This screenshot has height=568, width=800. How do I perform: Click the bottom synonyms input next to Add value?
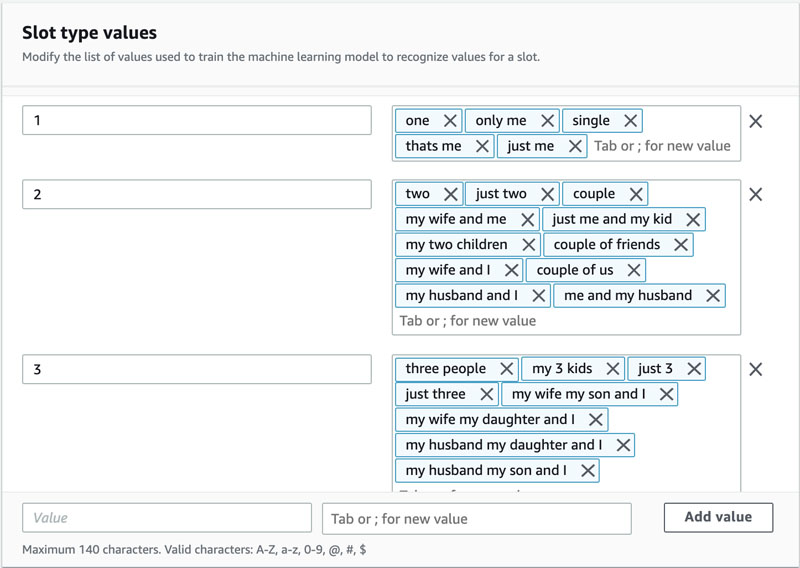(477, 519)
